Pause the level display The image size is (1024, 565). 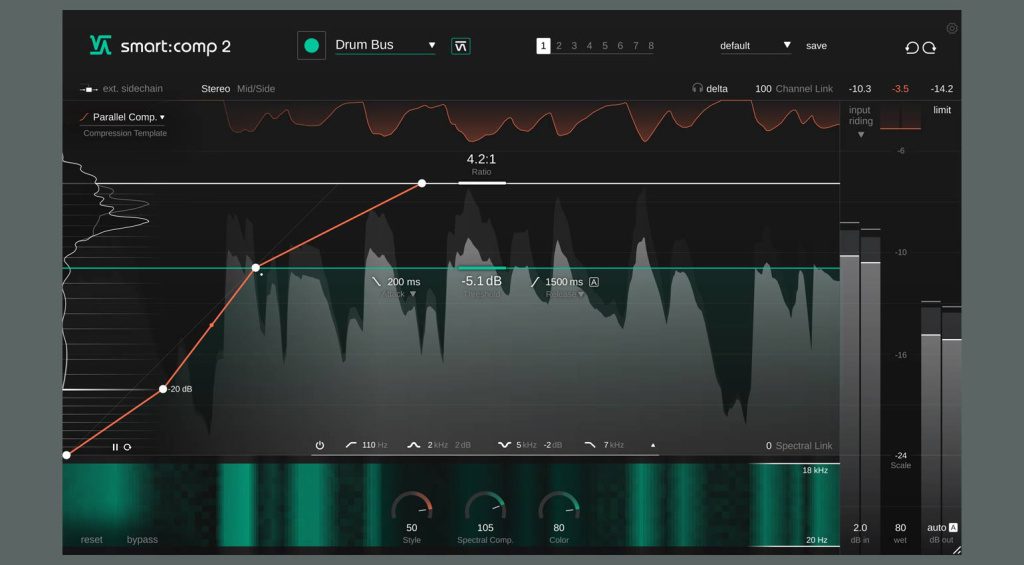115,447
